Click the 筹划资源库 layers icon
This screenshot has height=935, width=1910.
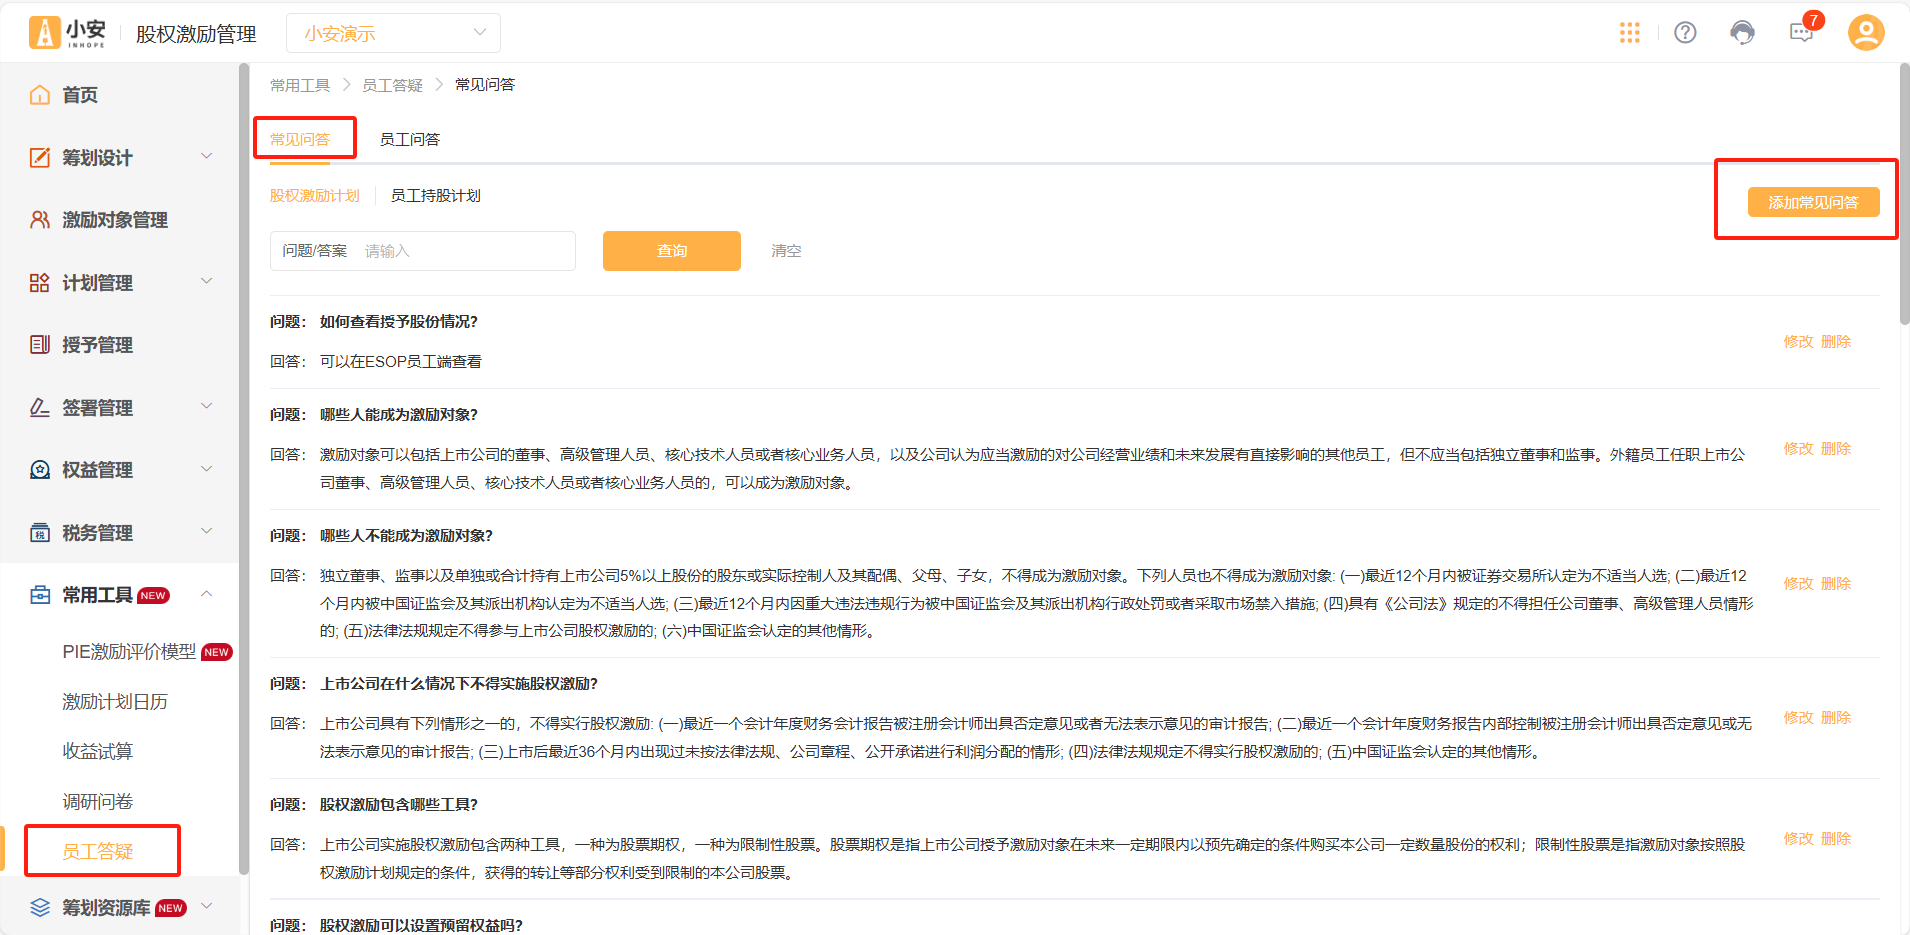[x=40, y=907]
